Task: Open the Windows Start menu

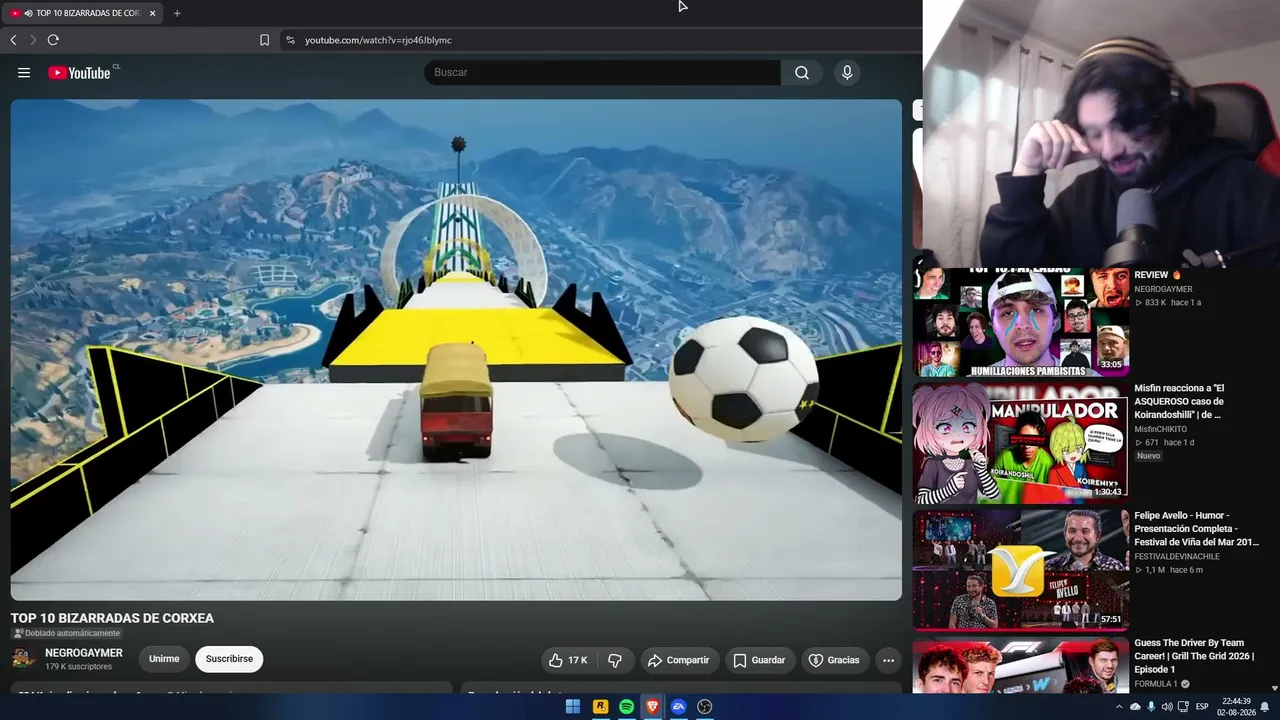Action: (x=573, y=707)
